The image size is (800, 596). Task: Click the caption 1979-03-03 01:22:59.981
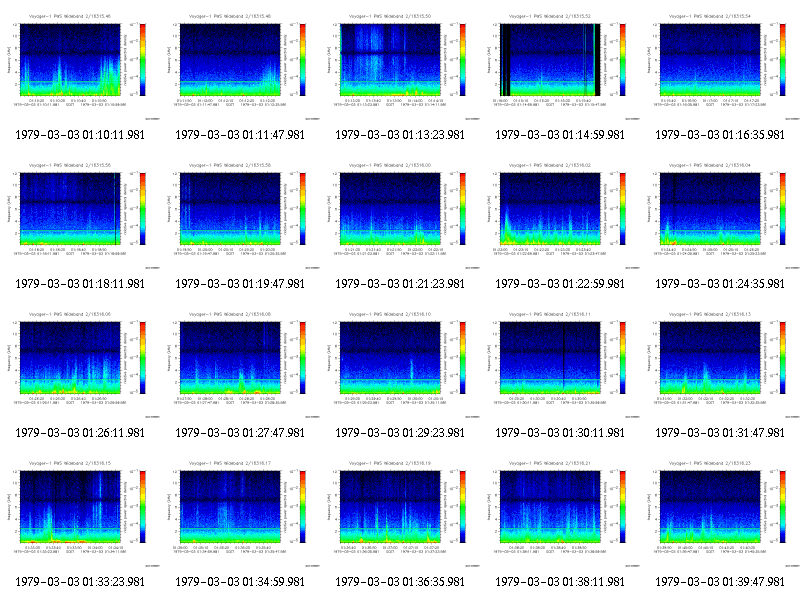coord(560,284)
